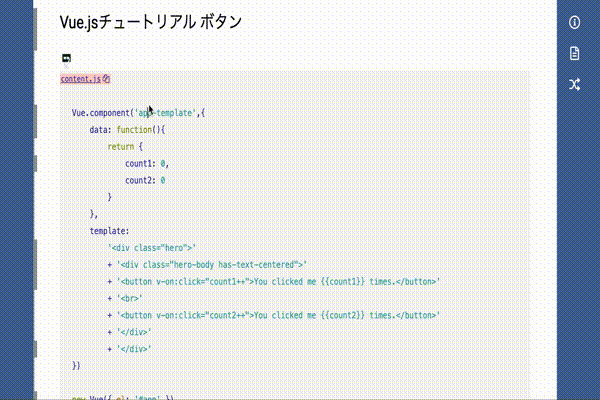This screenshot has height=400, width=600.
Task: Select the count1: 0 line
Action: 147,163
